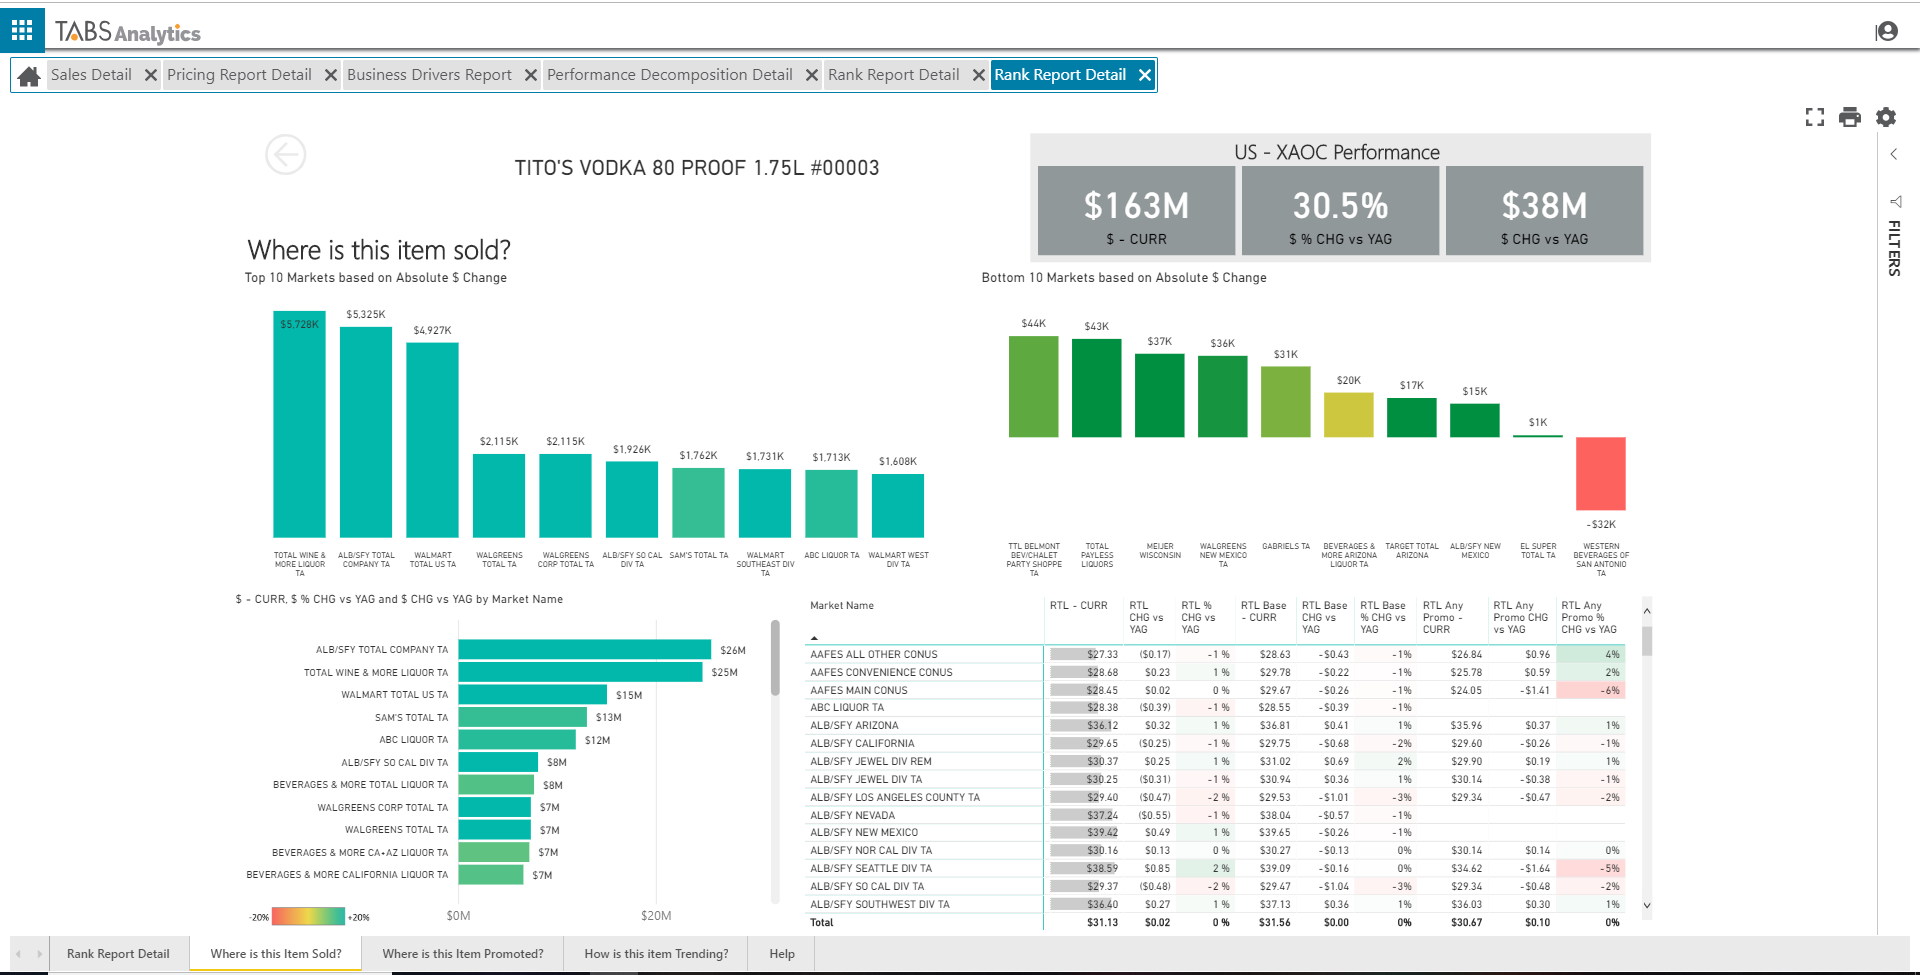Sort by Market Name column header
The image size is (1920, 975).
click(842, 606)
